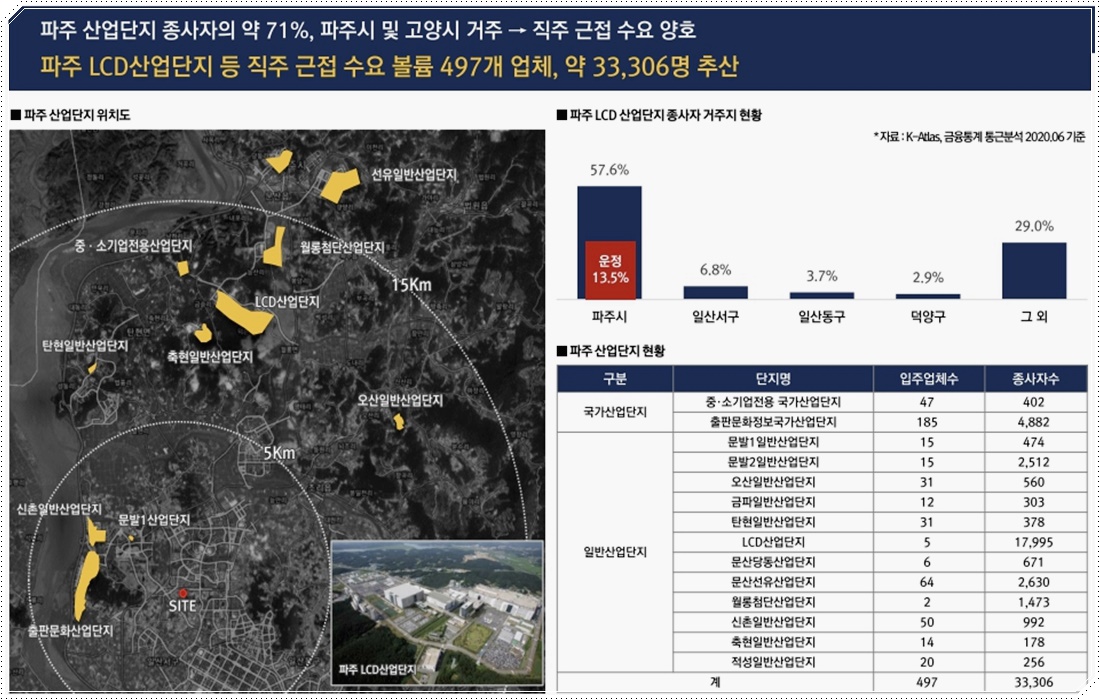Click the 6.8% value label
Viewport: 1100px width, 700px height.
(716, 269)
